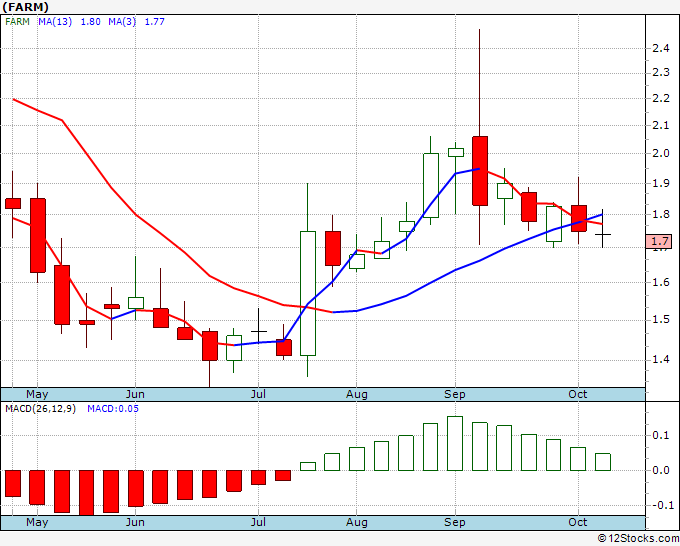Select Jul on the MACD panel month axis
The width and height of the screenshot is (680, 546).
pyautogui.click(x=258, y=522)
